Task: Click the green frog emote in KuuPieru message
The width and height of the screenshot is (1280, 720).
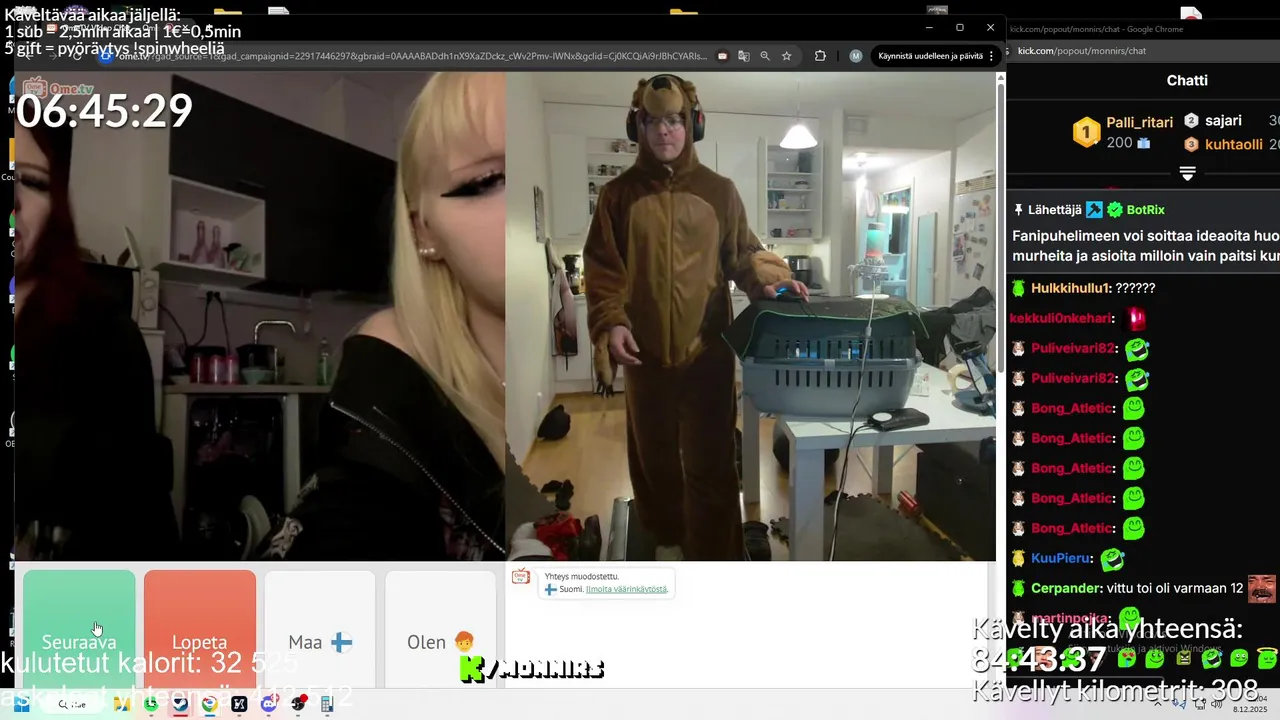Action: 1113,559
